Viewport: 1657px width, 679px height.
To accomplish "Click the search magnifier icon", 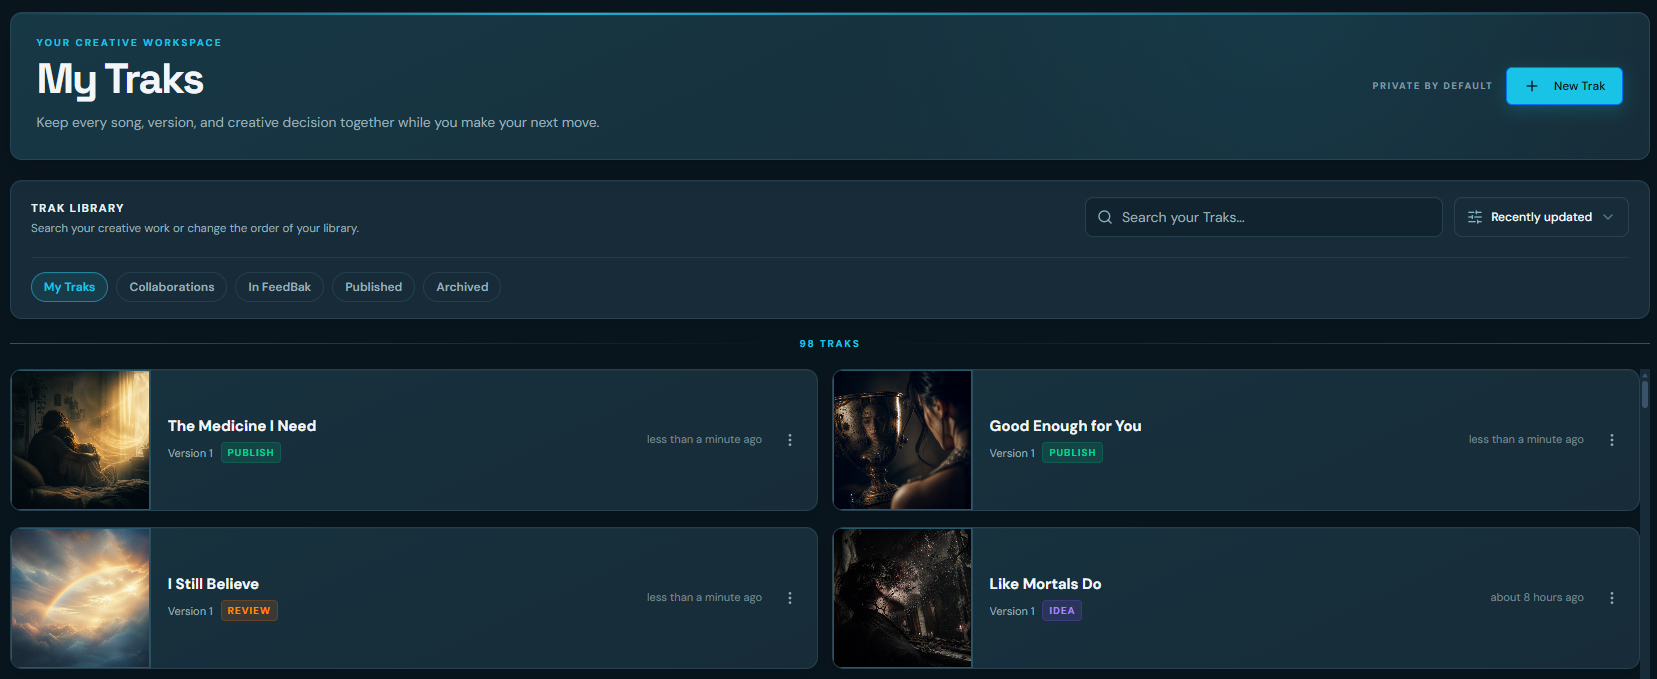I will click(1105, 217).
